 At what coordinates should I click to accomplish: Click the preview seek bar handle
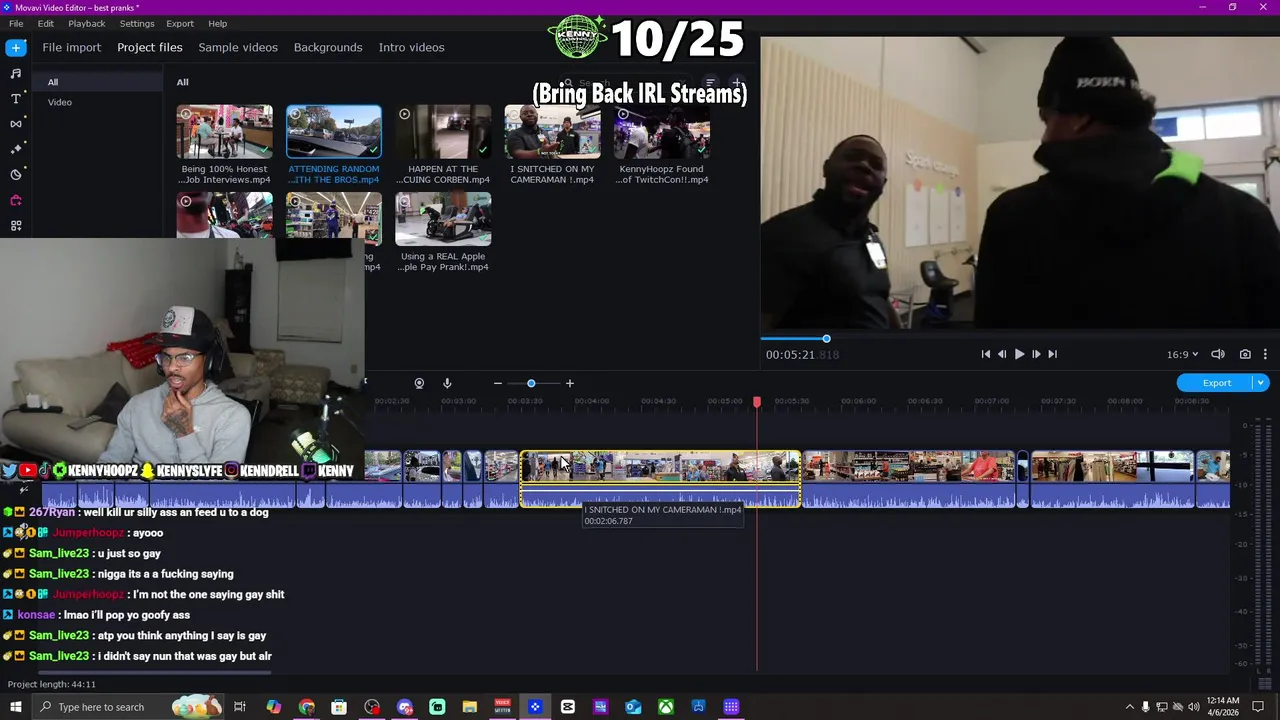point(826,339)
